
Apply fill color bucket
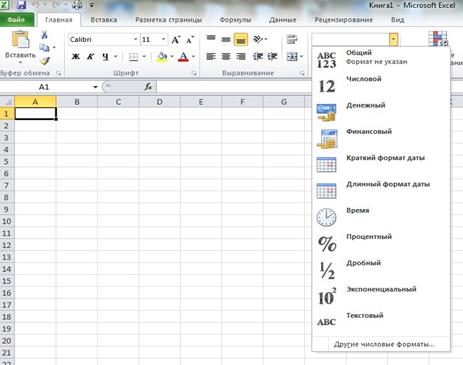click(x=162, y=57)
